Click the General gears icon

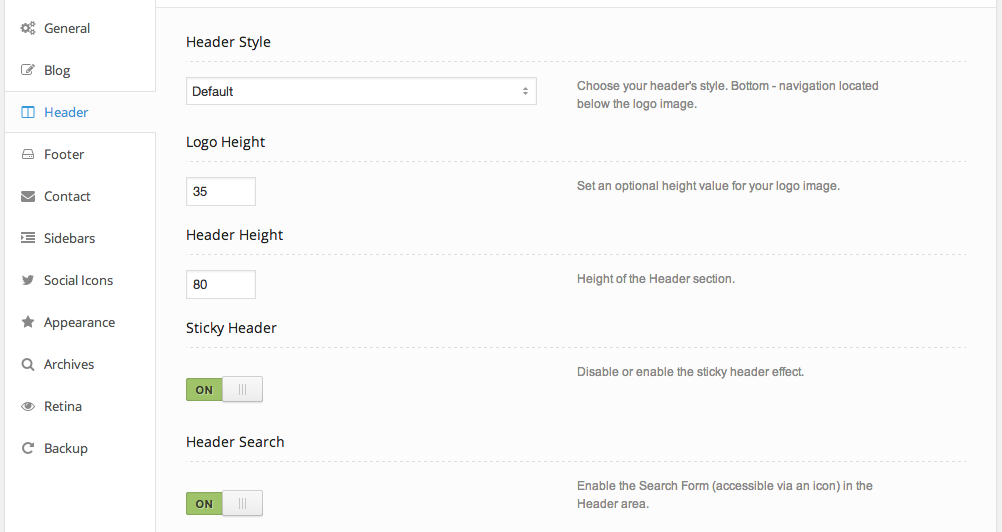[x=28, y=29]
